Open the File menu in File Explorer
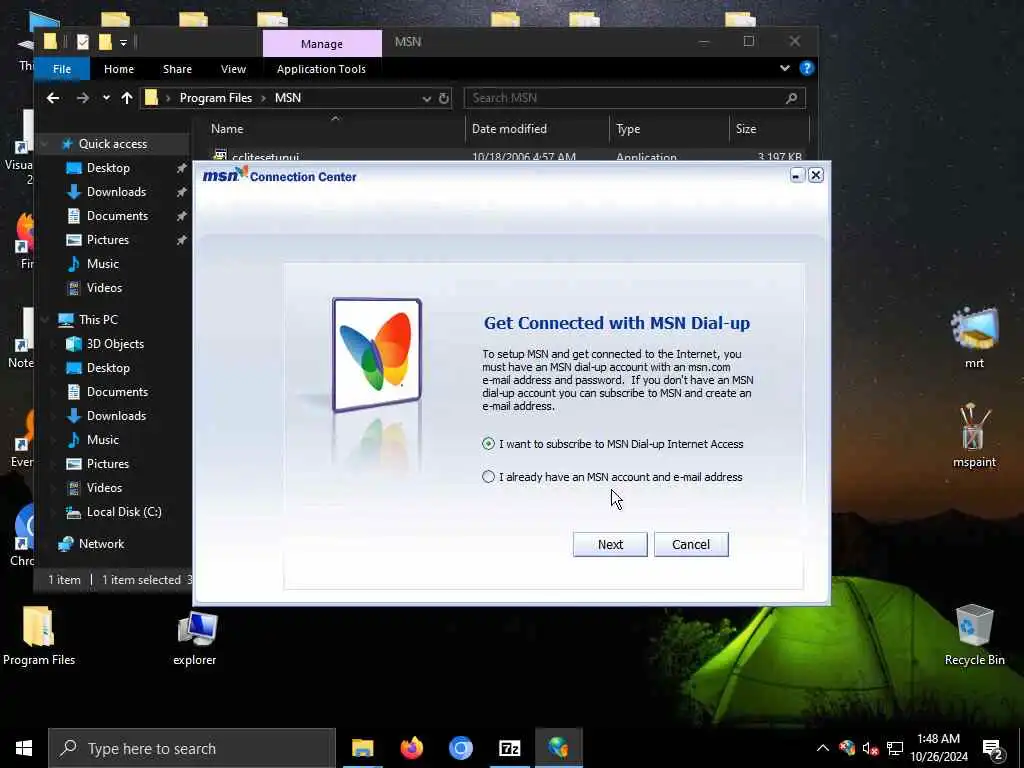 tap(62, 69)
